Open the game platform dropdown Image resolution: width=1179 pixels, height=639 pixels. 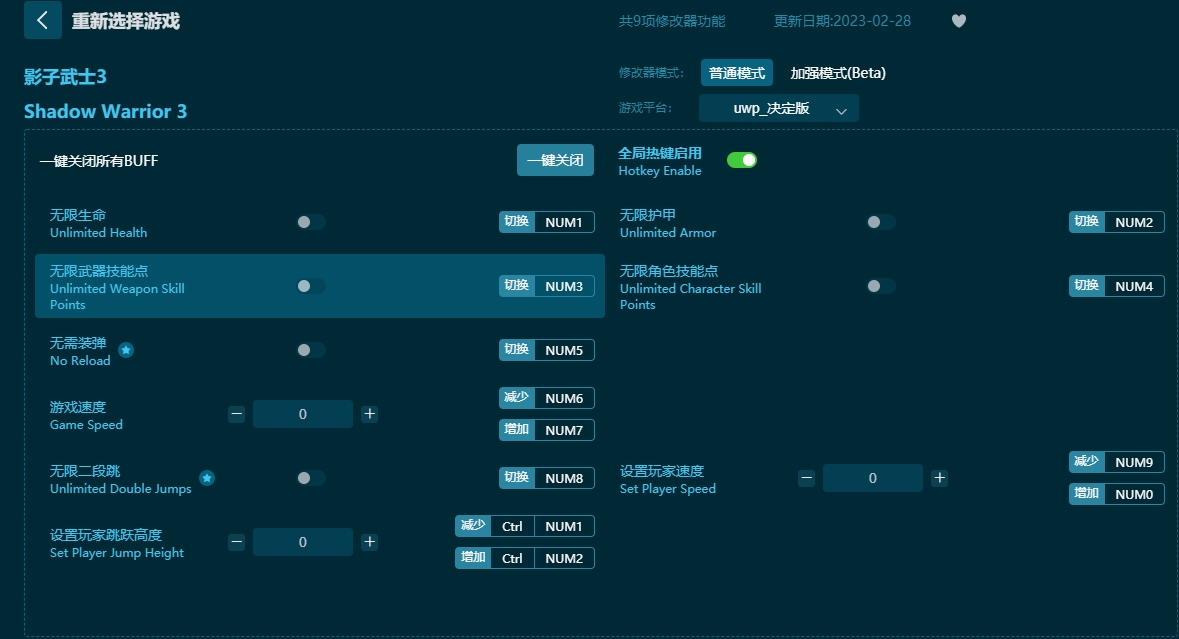[x=778, y=109]
